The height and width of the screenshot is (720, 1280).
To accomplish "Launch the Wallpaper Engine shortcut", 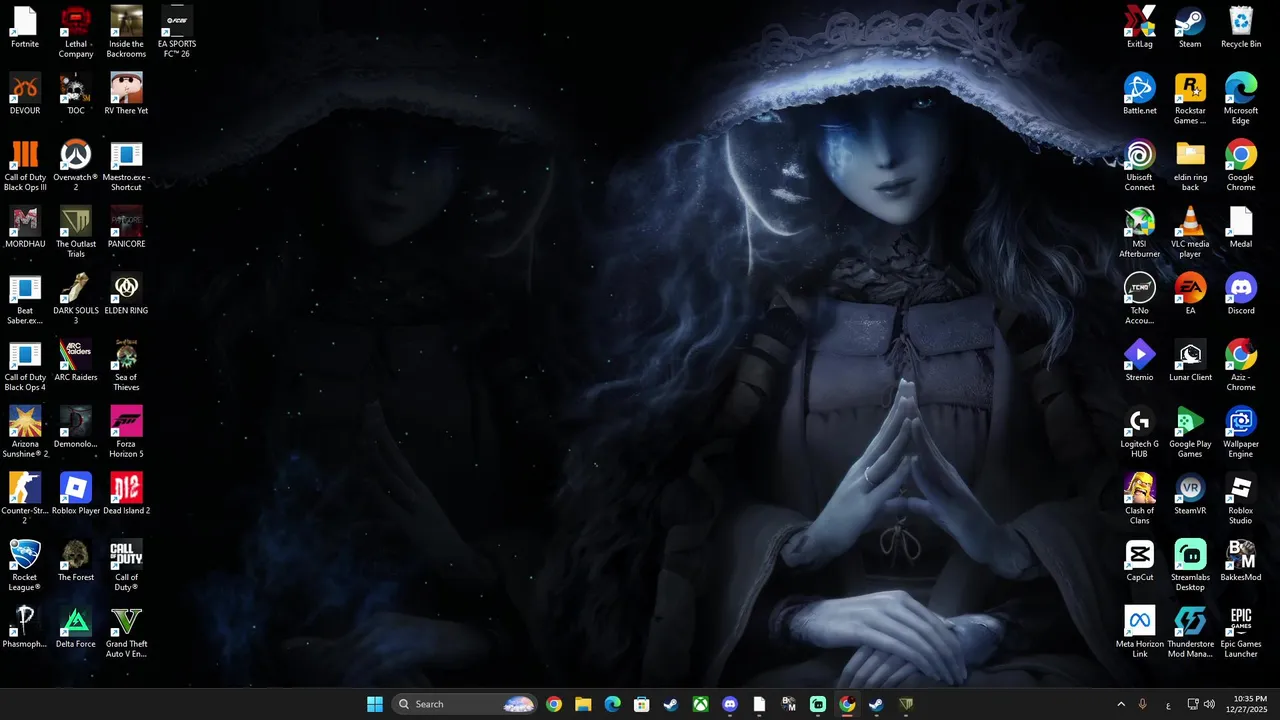I will (x=1241, y=432).
